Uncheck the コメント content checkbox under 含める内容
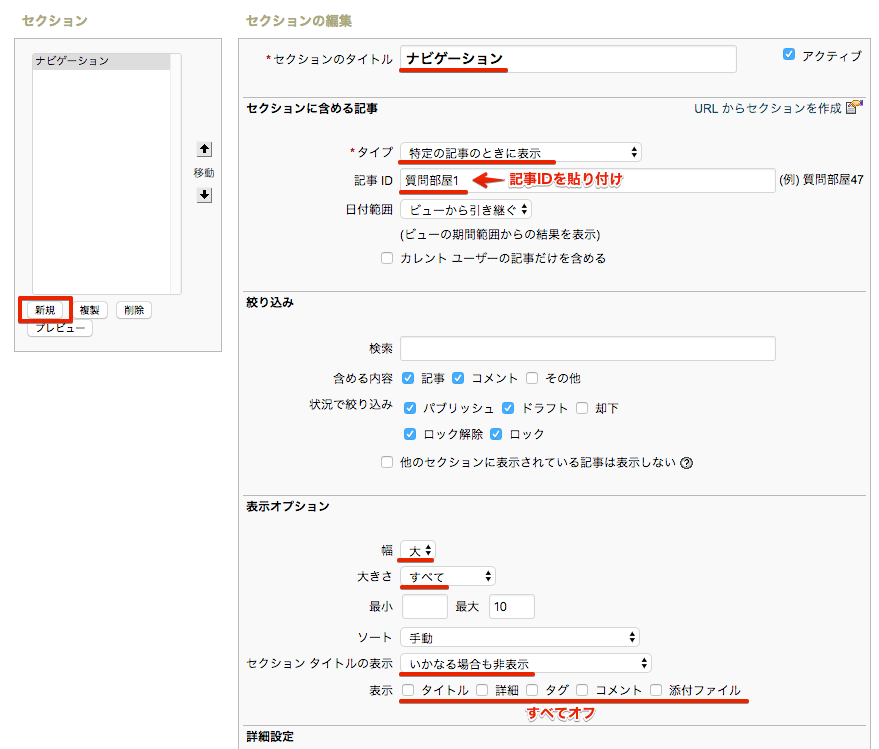The height and width of the screenshot is (749, 879). (458, 378)
